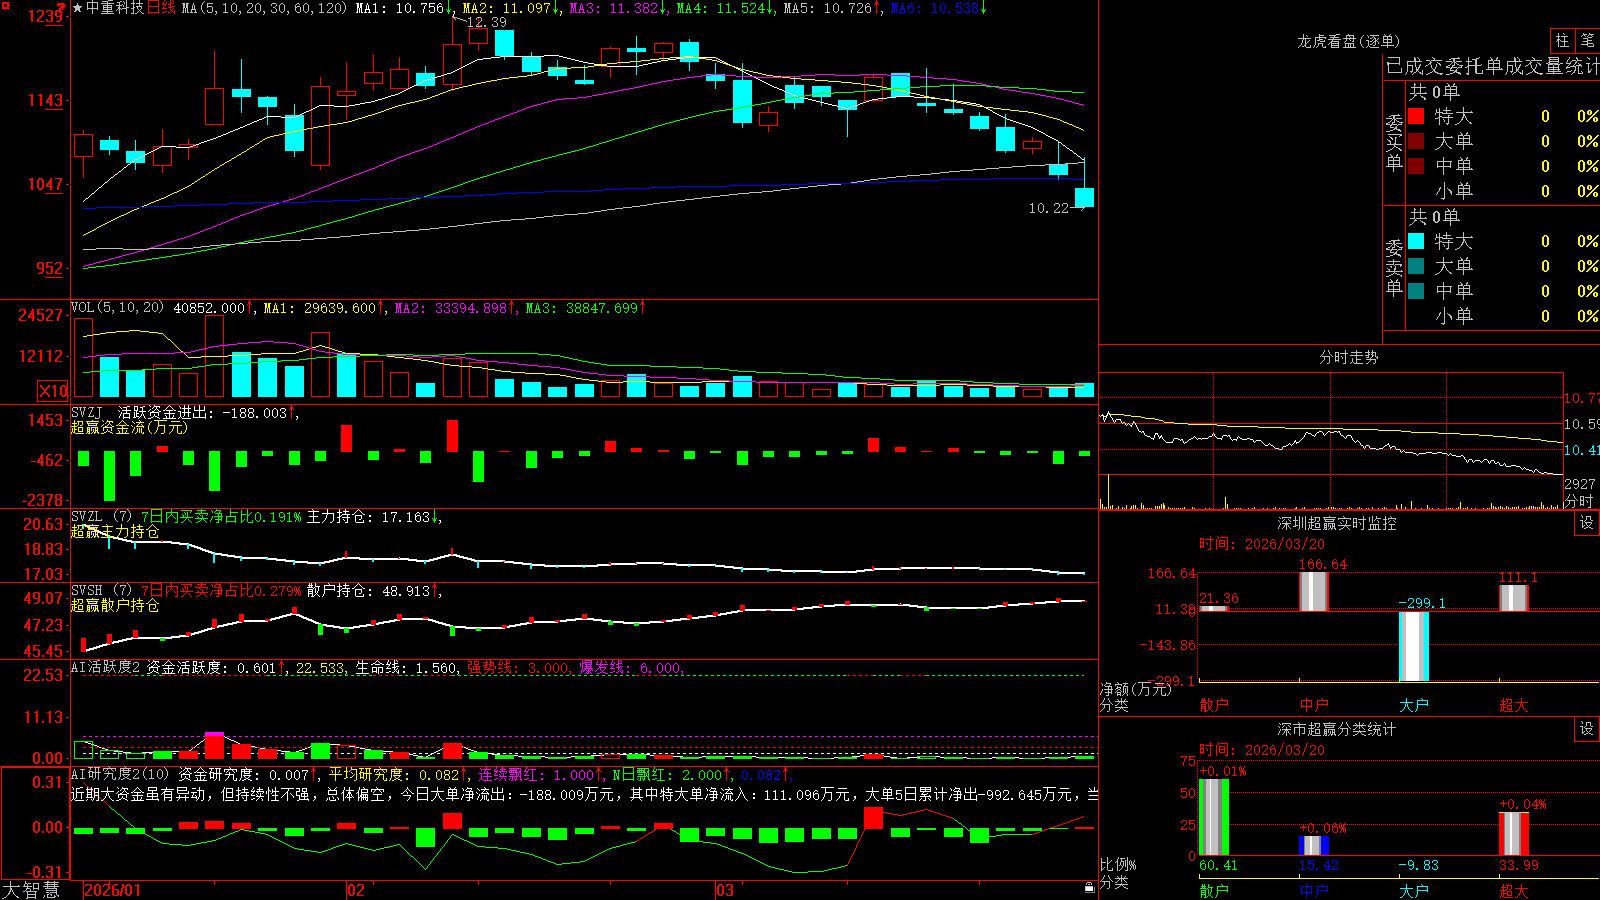
Task: Click the teal 中单 swatch under 委卖单
Action: pyautogui.click(x=1416, y=291)
